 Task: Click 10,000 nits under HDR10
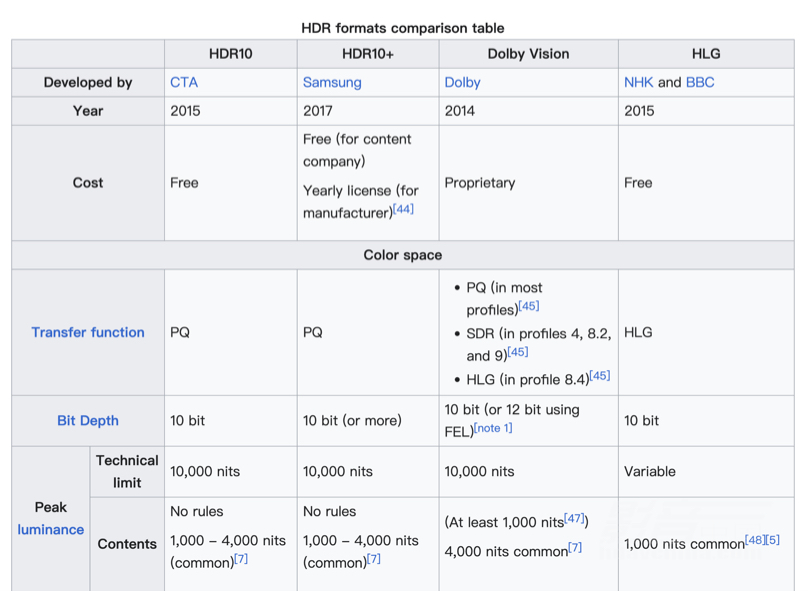[205, 471]
